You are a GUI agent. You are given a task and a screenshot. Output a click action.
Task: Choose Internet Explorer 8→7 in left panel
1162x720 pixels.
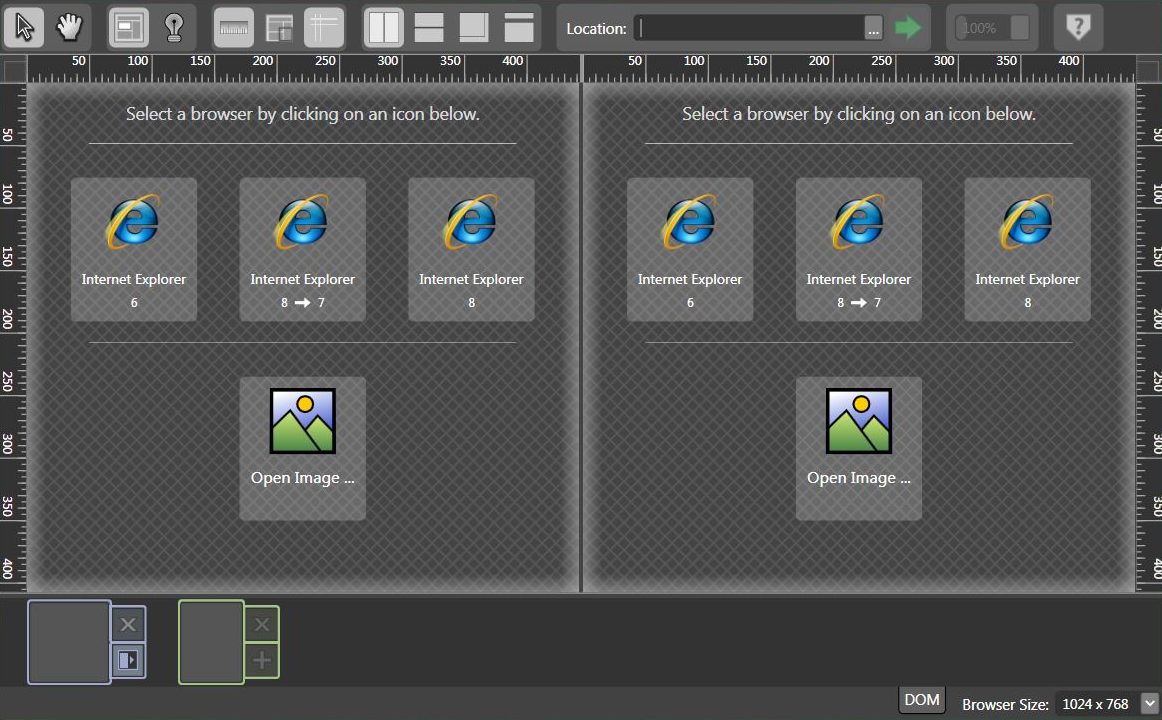coord(302,249)
